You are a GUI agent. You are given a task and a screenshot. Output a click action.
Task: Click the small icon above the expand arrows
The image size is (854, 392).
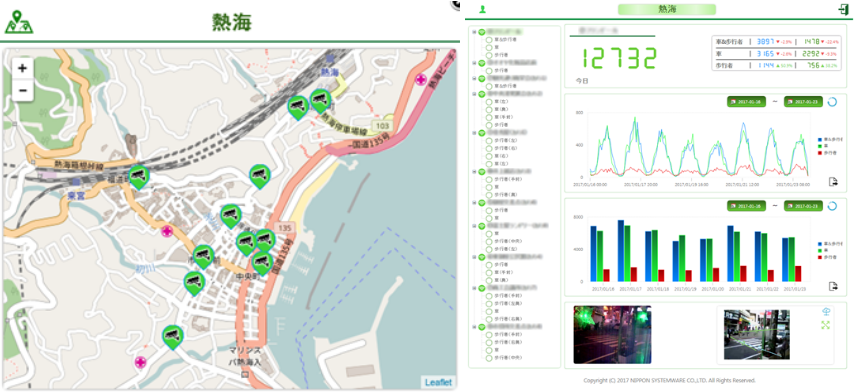pos(827,311)
